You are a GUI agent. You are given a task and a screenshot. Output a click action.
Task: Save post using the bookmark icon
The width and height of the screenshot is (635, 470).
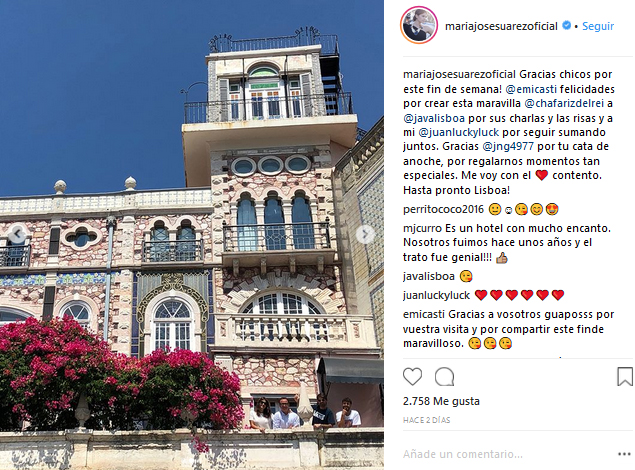click(624, 376)
